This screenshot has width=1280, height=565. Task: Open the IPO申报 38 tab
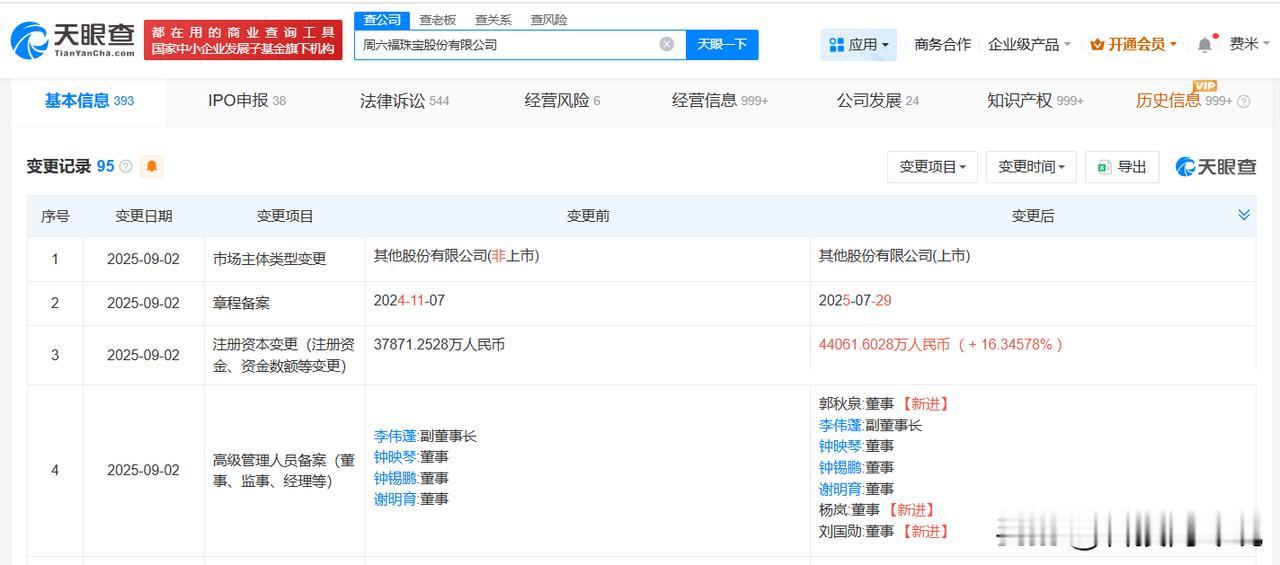(x=247, y=100)
